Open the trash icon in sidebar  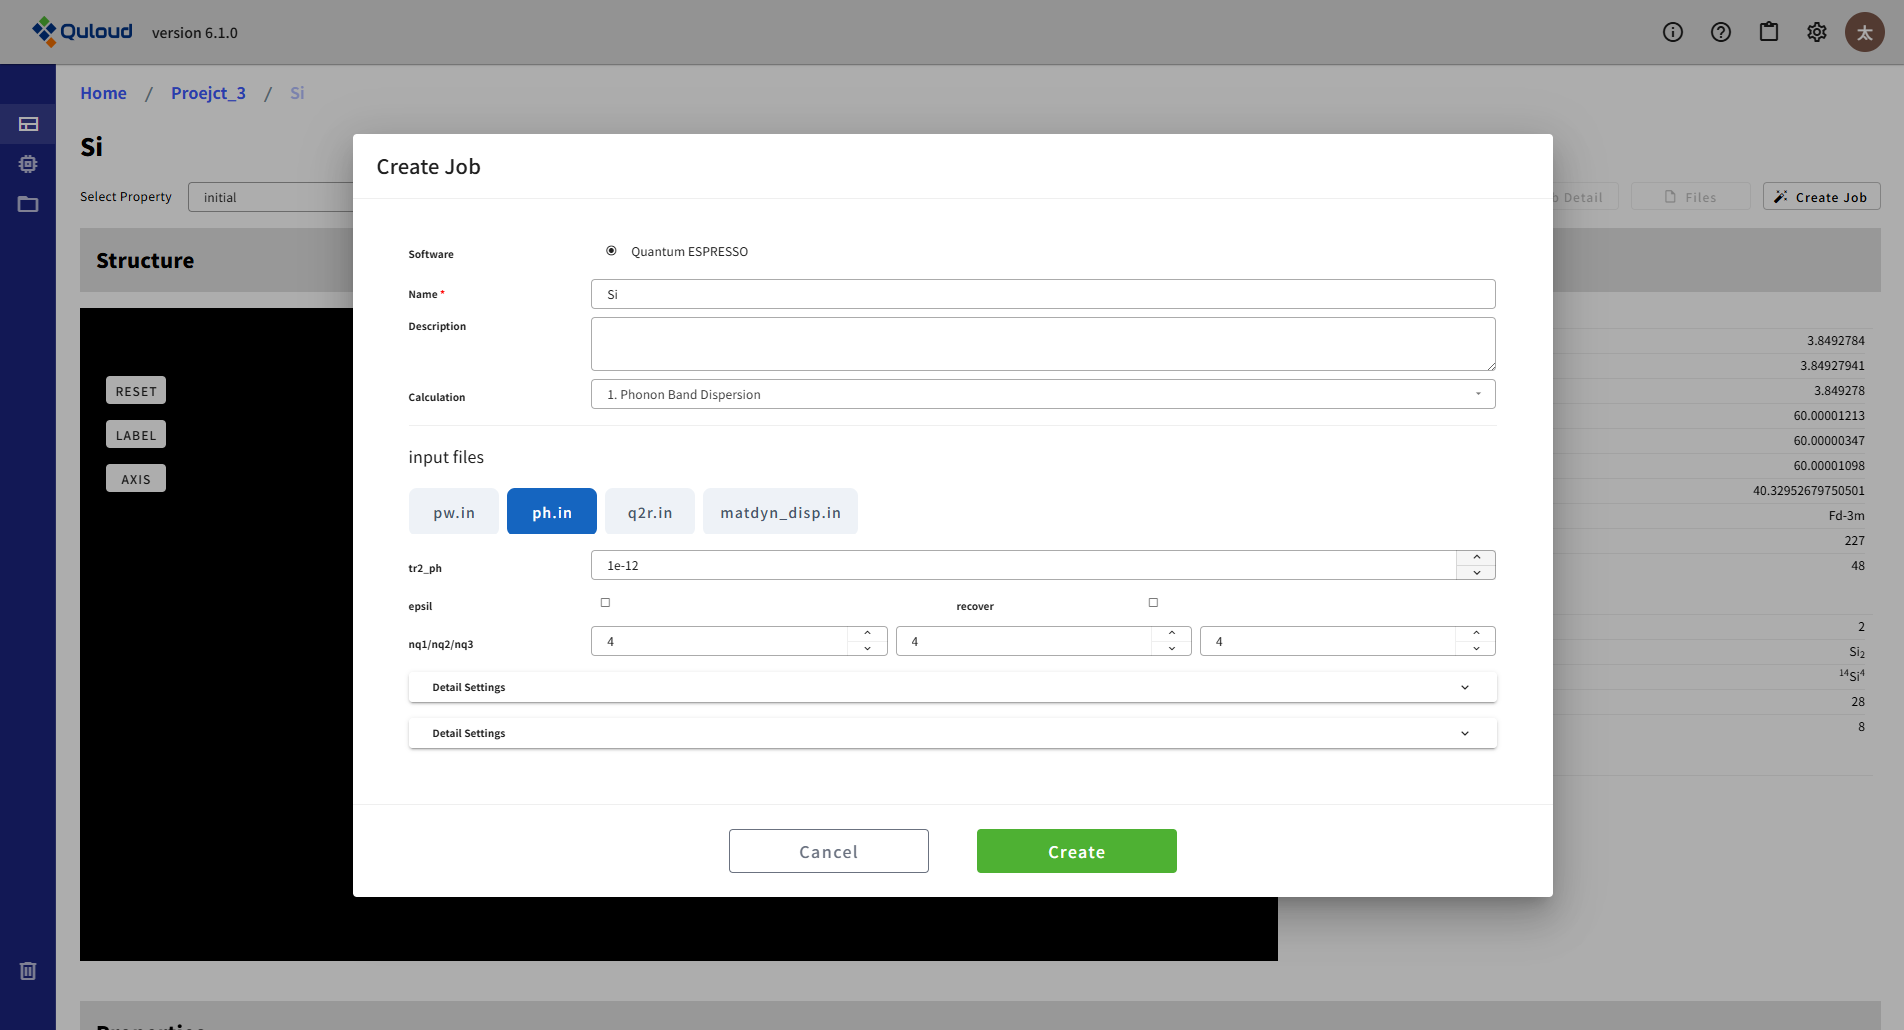coord(28,971)
